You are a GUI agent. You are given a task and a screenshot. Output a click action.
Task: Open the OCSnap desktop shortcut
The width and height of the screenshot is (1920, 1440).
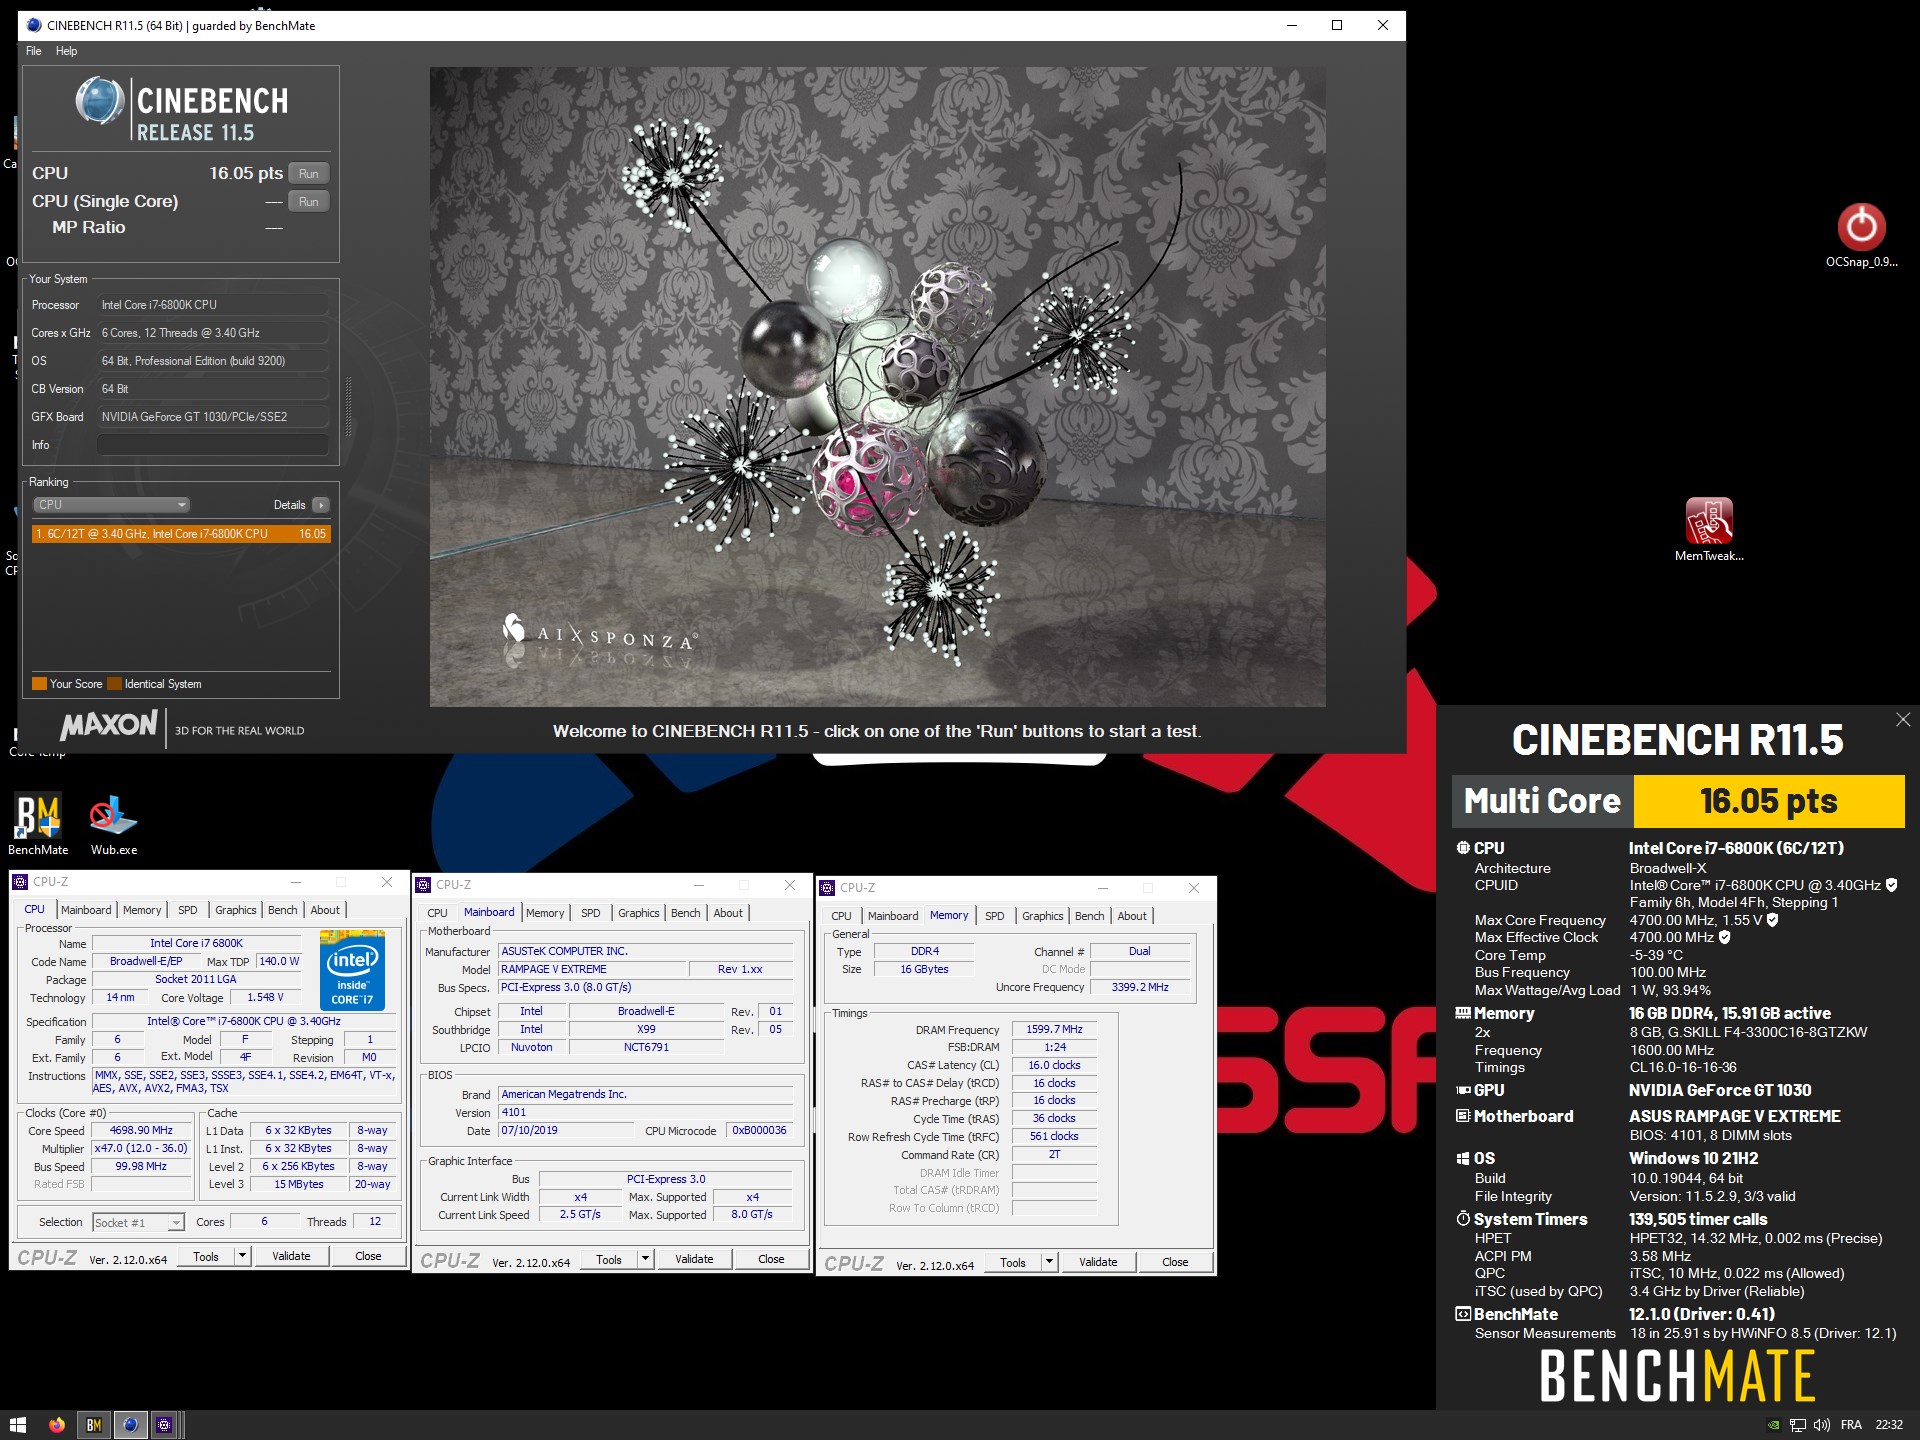[1861, 235]
